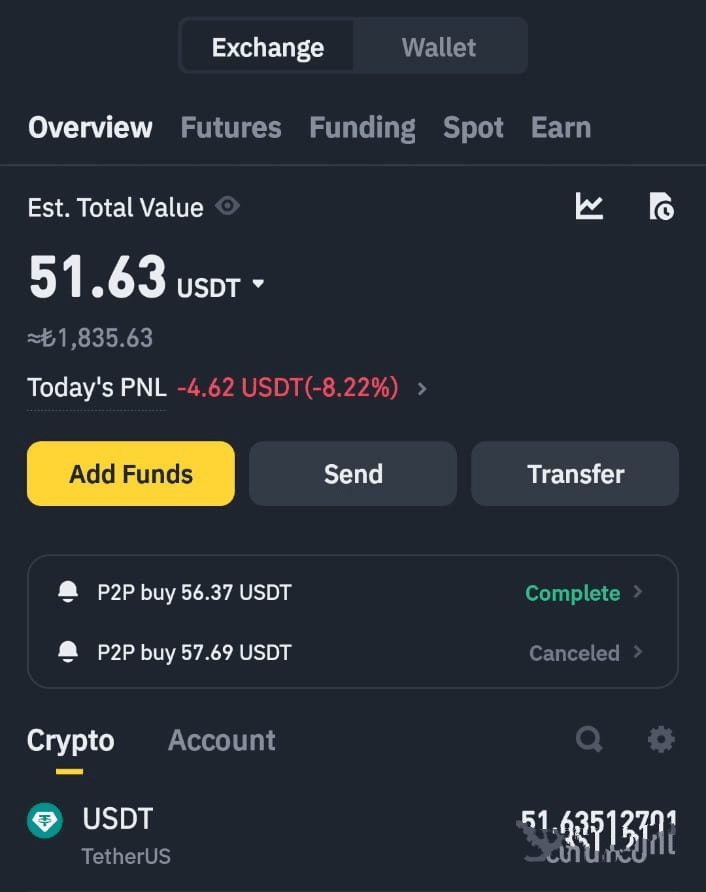
Task: Toggle balance visibility eye icon
Action: 228,207
